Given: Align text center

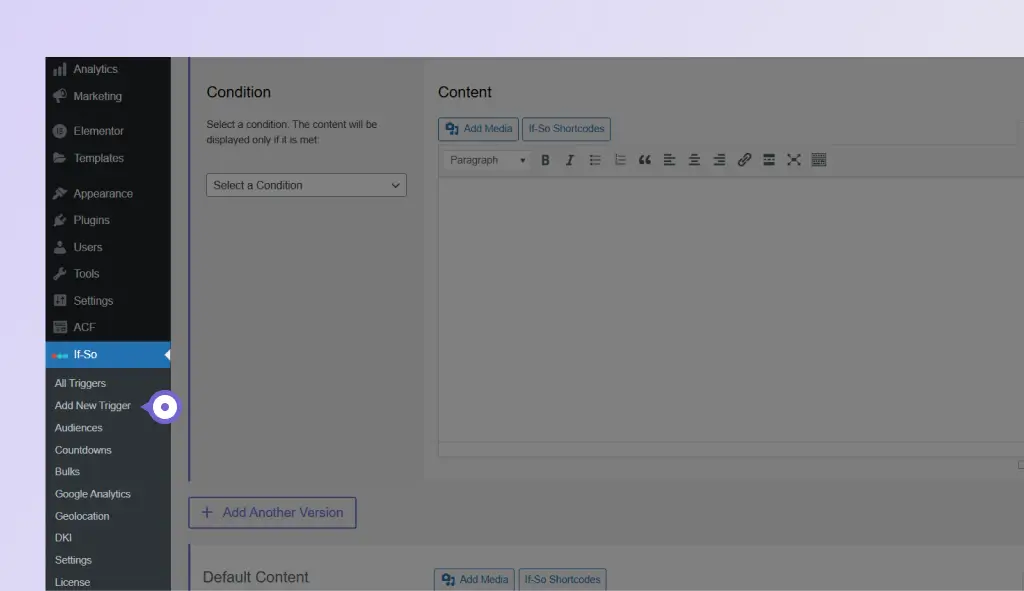Looking at the screenshot, I should coord(694,160).
